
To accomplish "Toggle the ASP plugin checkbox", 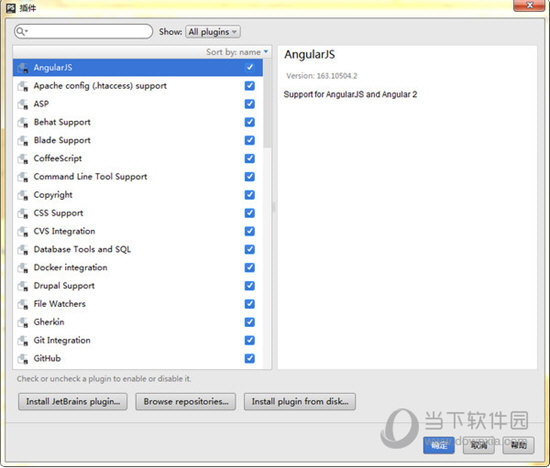I will [x=250, y=104].
